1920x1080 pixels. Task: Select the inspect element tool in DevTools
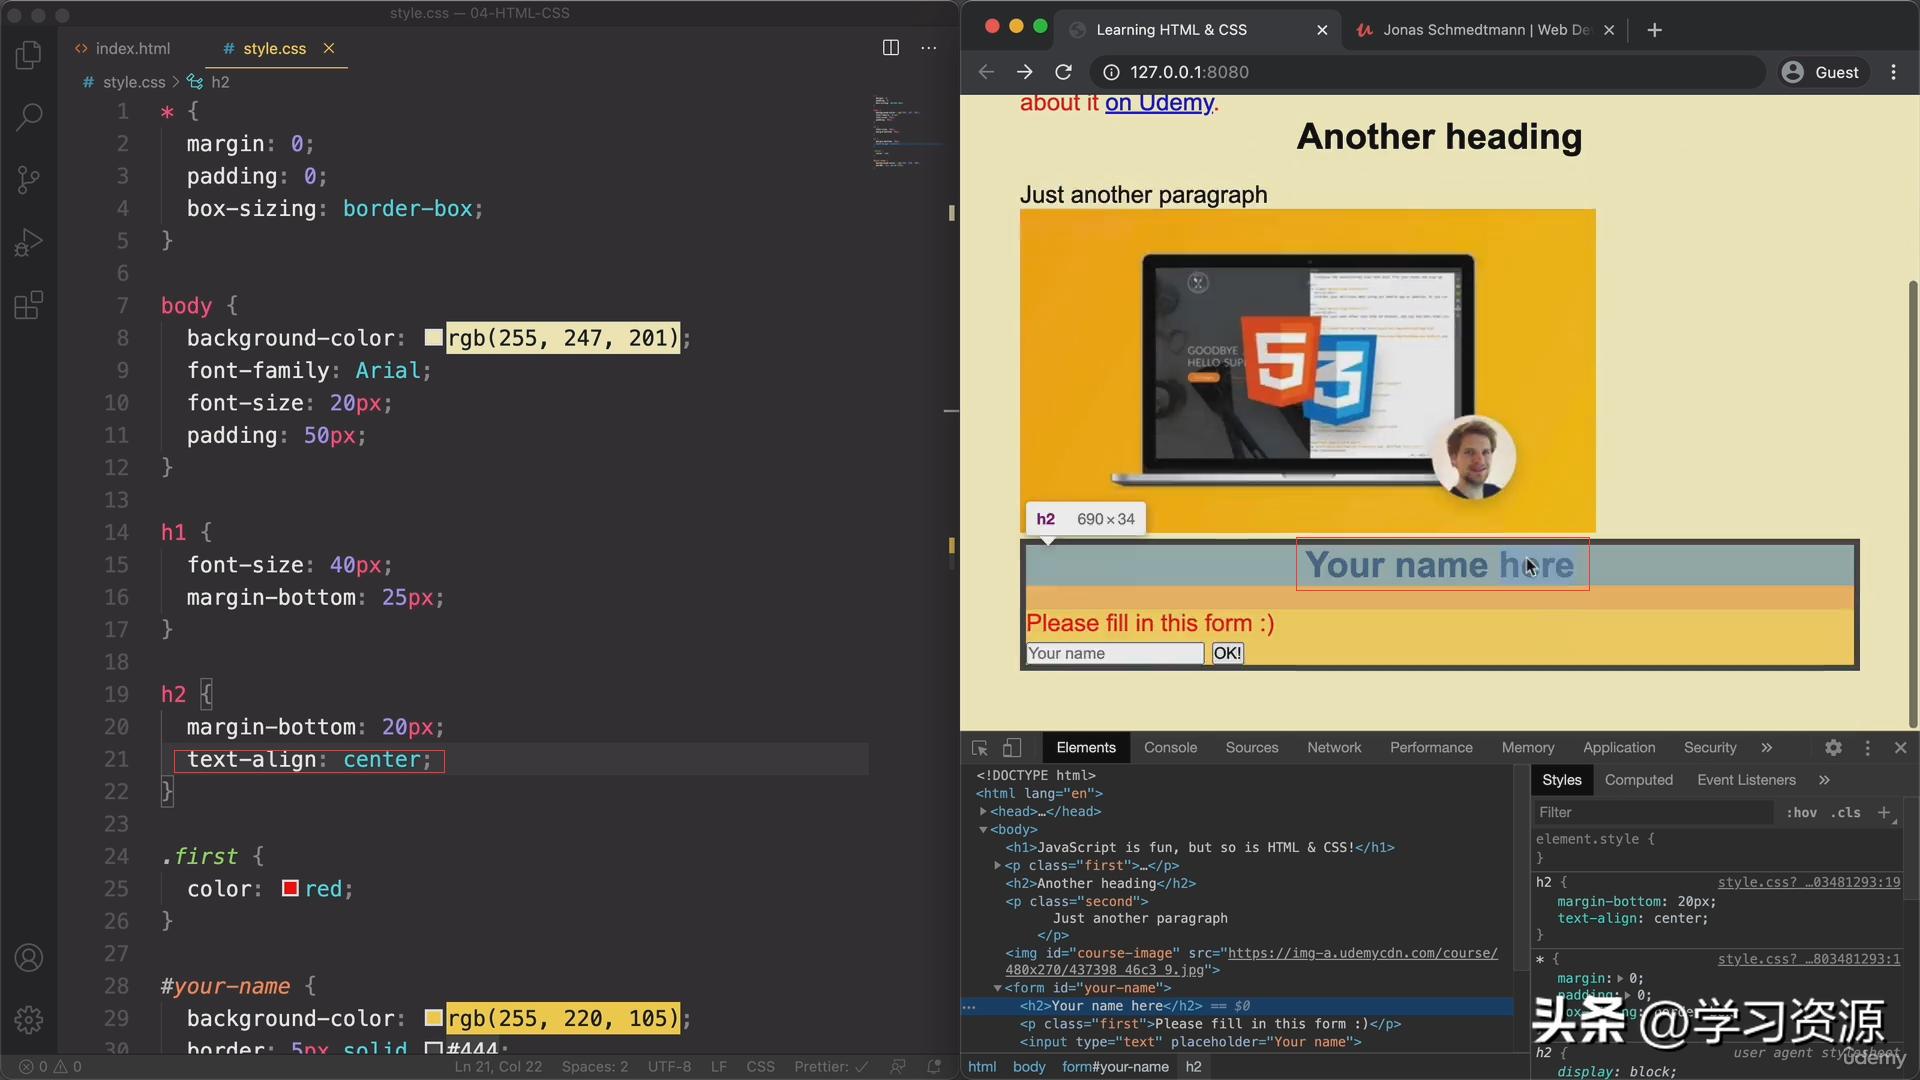978,747
